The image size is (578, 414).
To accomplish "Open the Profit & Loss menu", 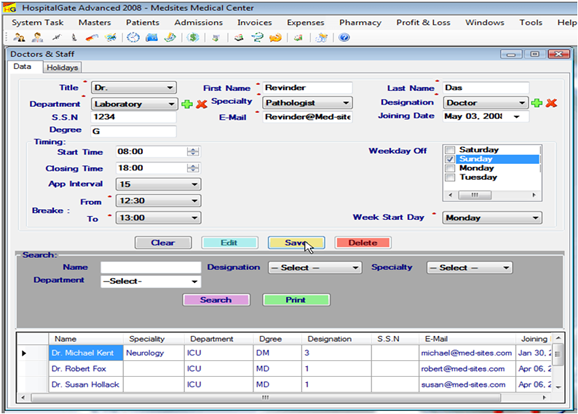I will pos(423,22).
